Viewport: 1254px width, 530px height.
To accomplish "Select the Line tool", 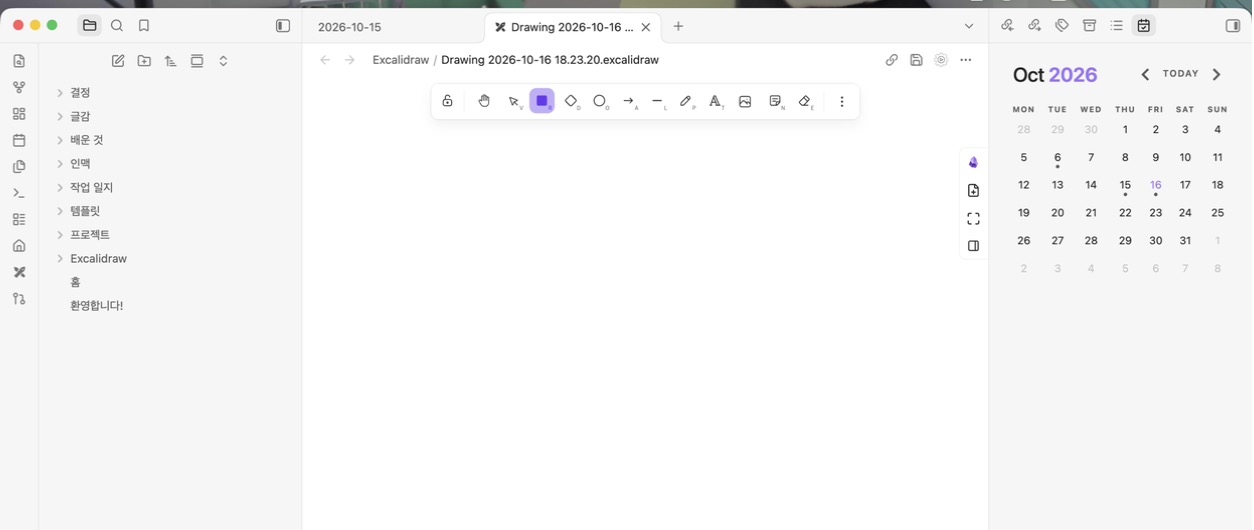I will (658, 101).
